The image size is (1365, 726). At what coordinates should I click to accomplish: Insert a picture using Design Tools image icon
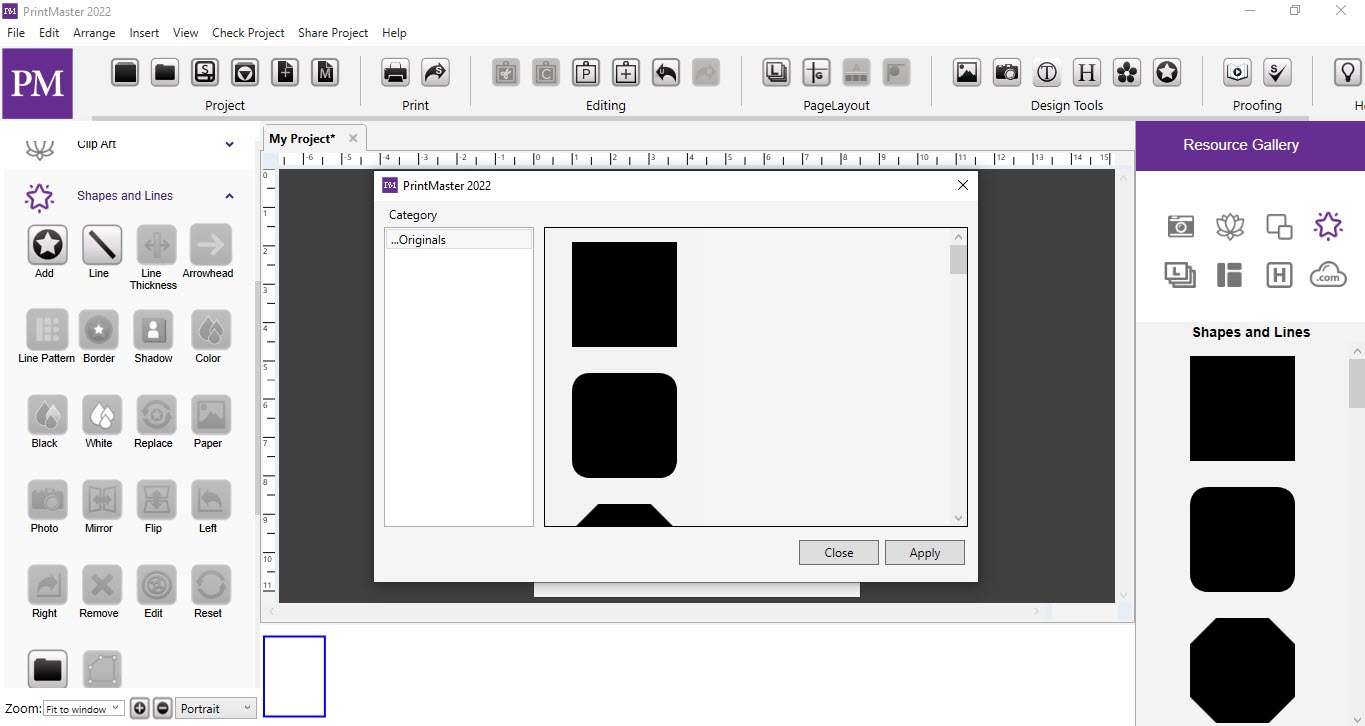pyautogui.click(x=967, y=72)
